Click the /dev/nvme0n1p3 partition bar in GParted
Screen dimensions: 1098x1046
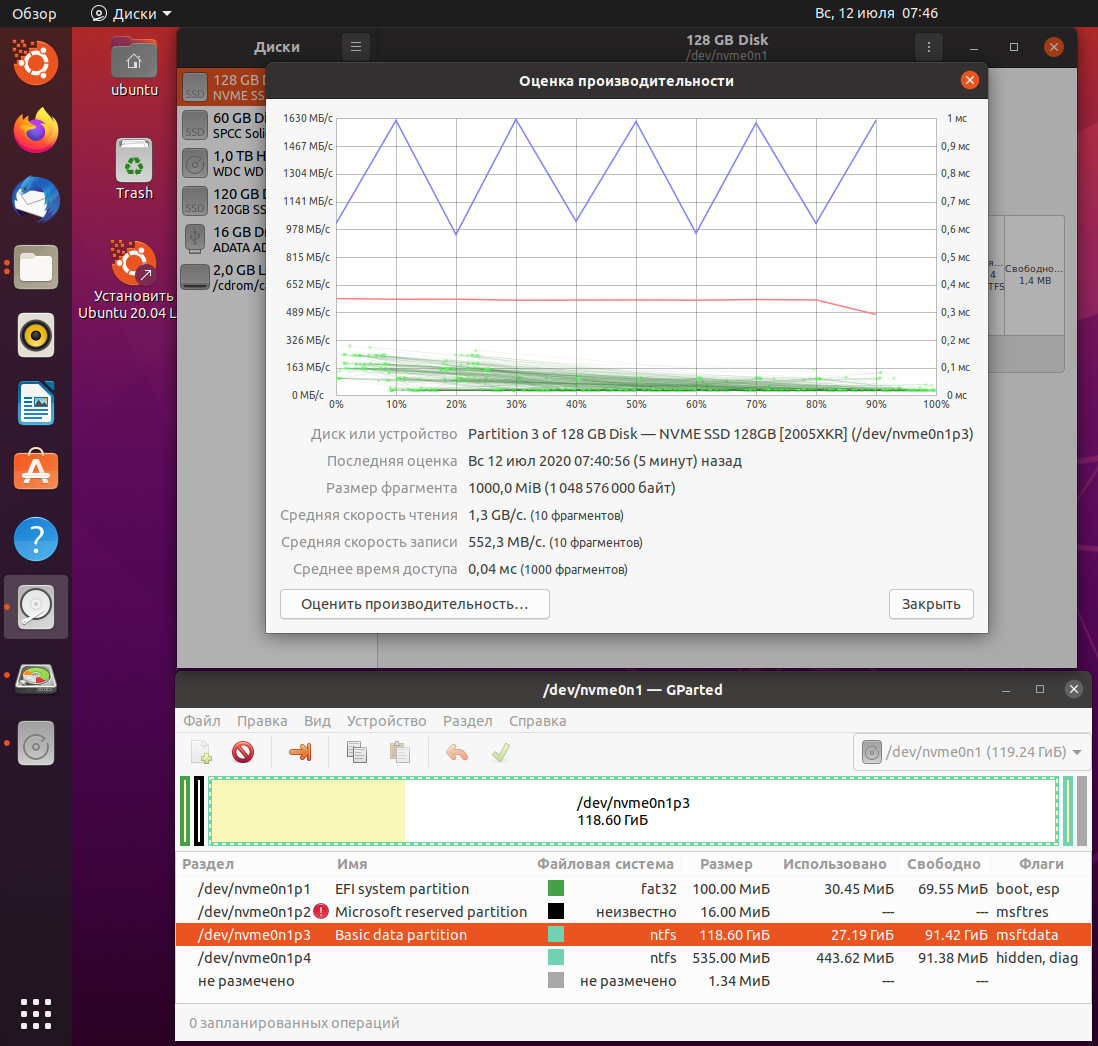point(633,811)
